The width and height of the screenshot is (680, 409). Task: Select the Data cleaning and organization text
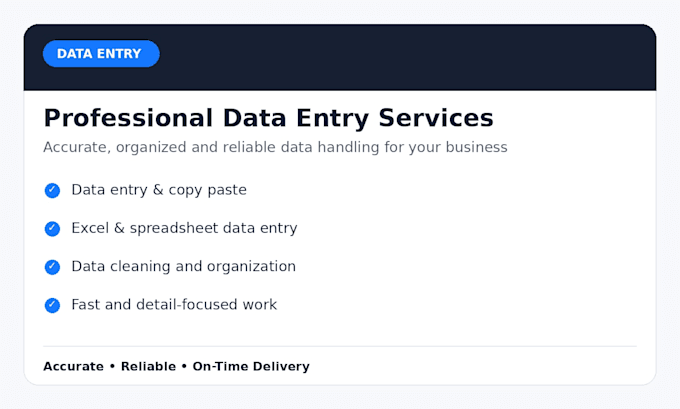(183, 266)
